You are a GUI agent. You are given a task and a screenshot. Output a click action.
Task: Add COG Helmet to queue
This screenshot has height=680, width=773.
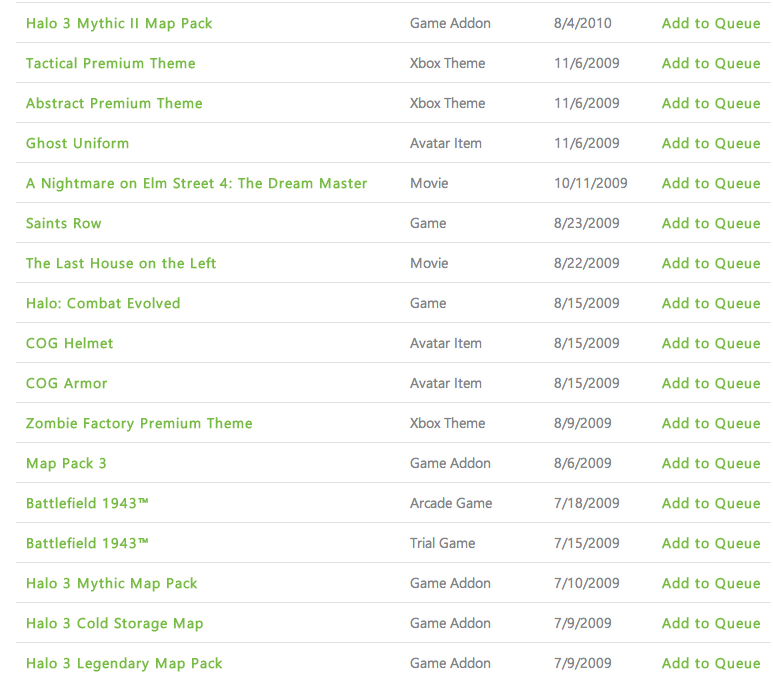tap(711, 343)
